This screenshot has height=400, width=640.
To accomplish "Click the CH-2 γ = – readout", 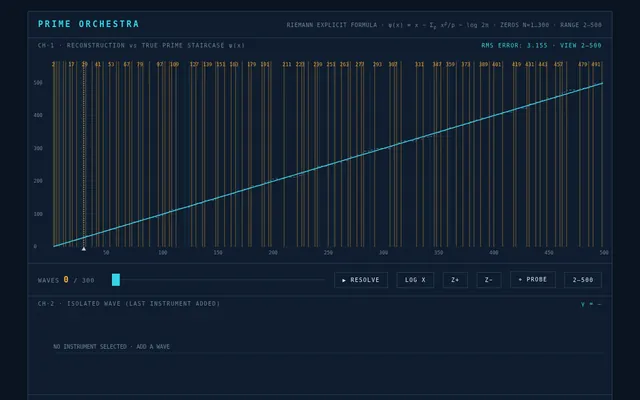I will coord(591,304).
